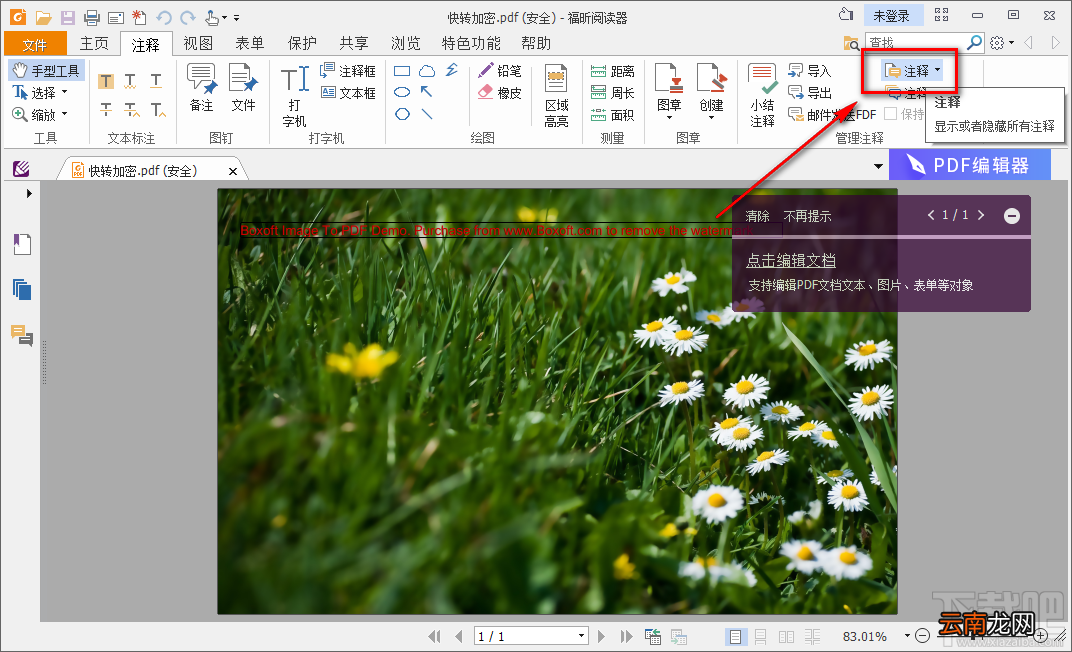Switch to the 视图 (View) tab
The width and height of the screenshot is (1072, 652).
(198, 44)
